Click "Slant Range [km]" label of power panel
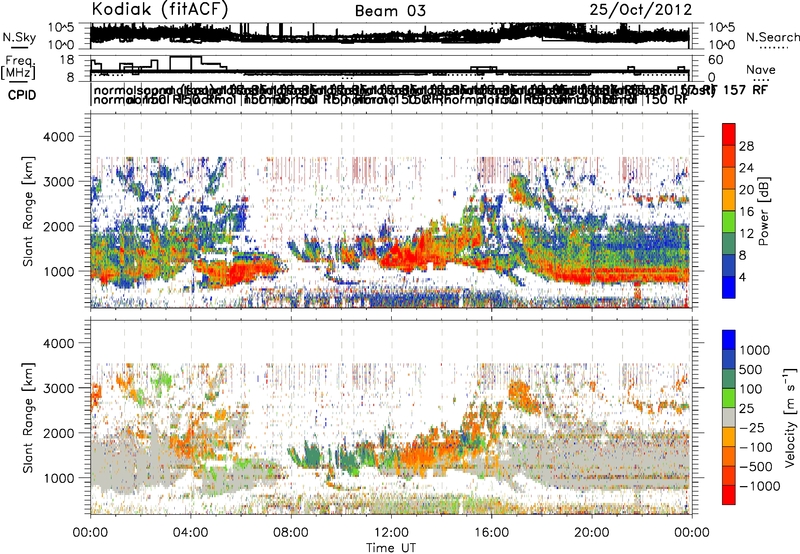Image resolution: width=800 pixels, height=554 pixels. (28, 211)
